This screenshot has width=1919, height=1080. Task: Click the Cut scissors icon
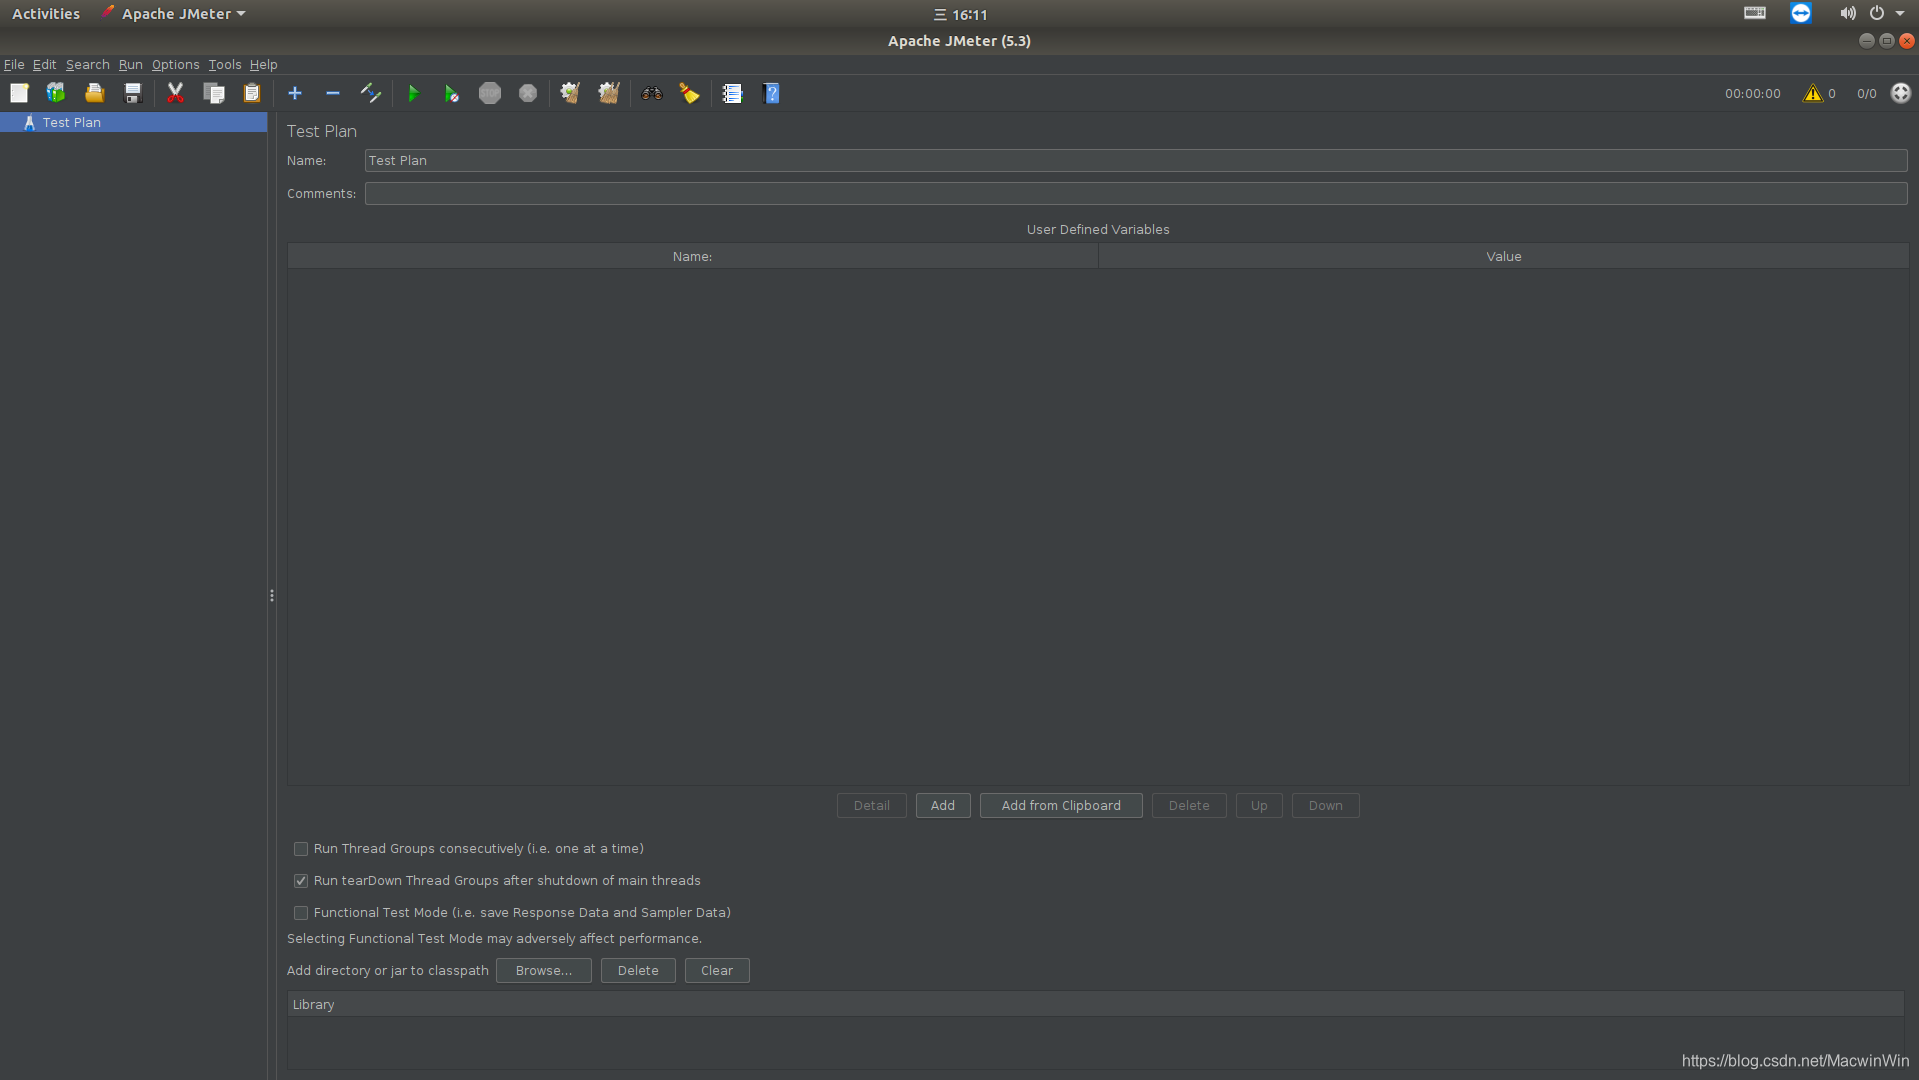point(176,93)
